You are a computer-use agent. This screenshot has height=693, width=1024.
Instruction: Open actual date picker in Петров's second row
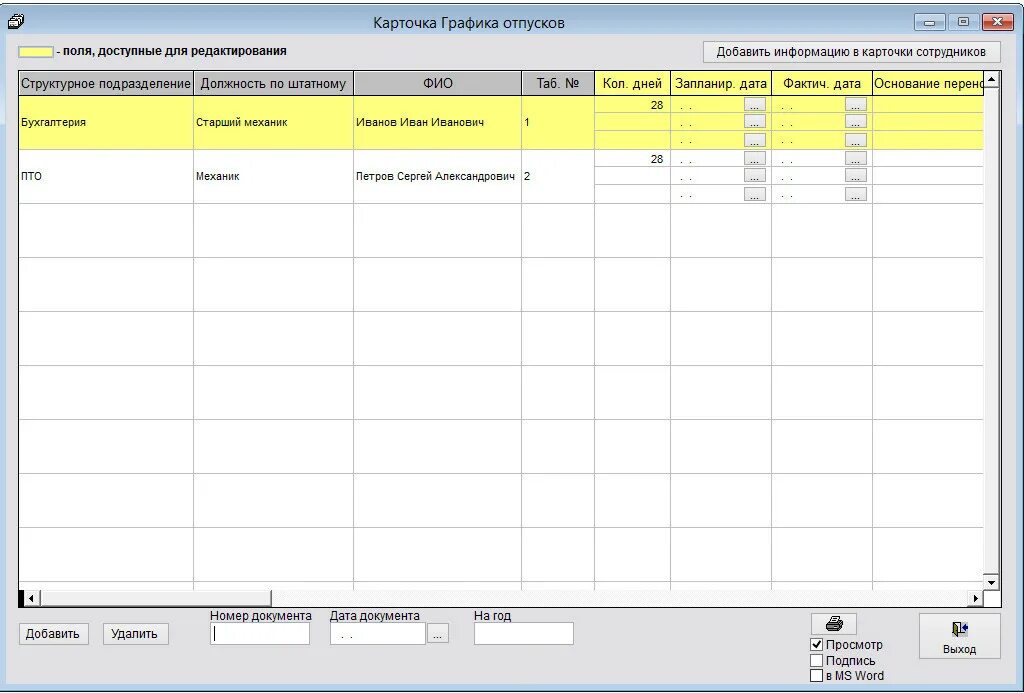click(x=856, y=176)
